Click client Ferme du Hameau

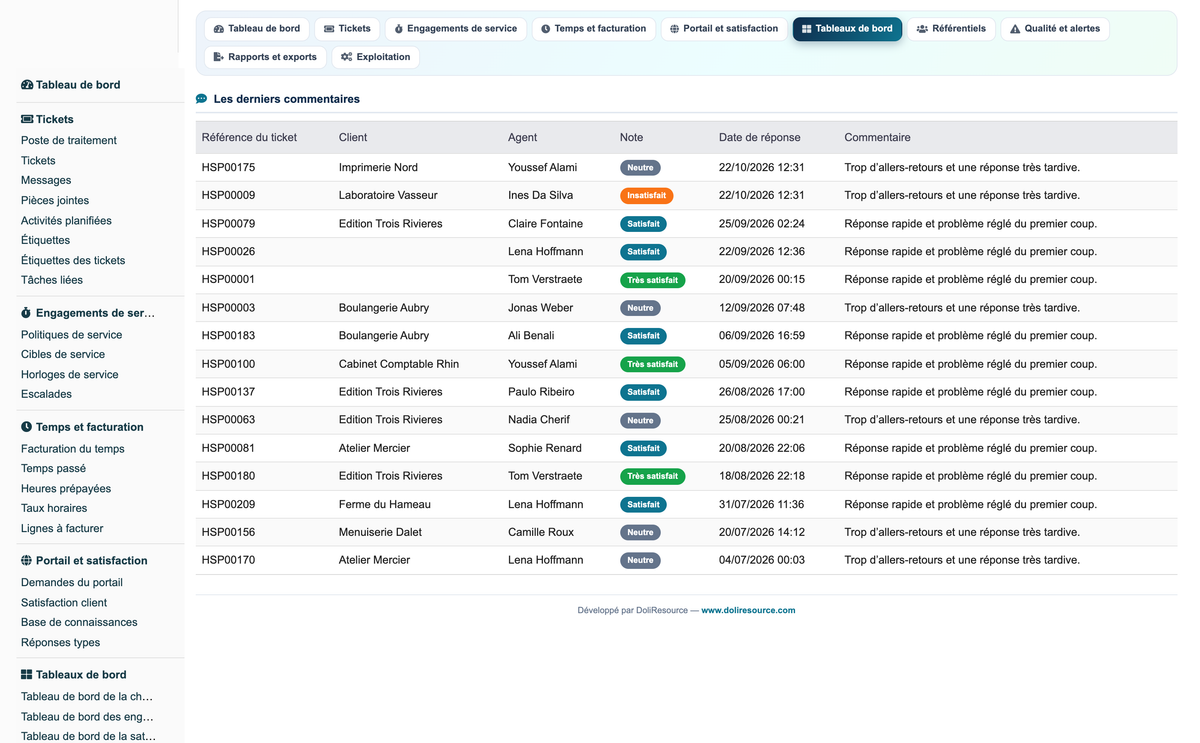(385, 504)
